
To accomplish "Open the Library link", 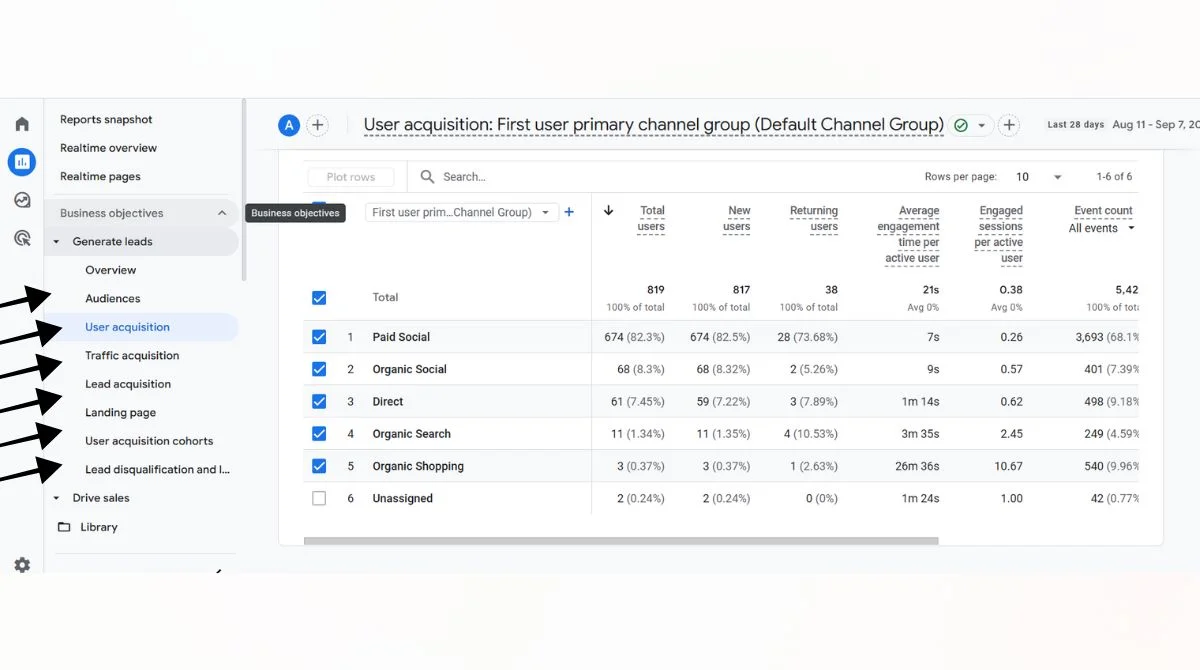I will pos(99,527).
